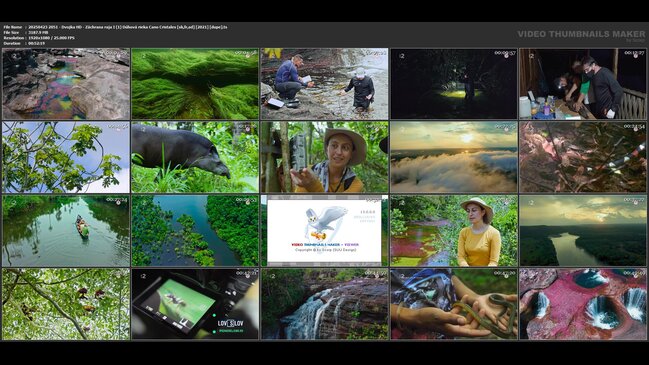Viewport: 649px width, 365px height.
Task: Click the File Size value in header
Action: click(38, 32)
